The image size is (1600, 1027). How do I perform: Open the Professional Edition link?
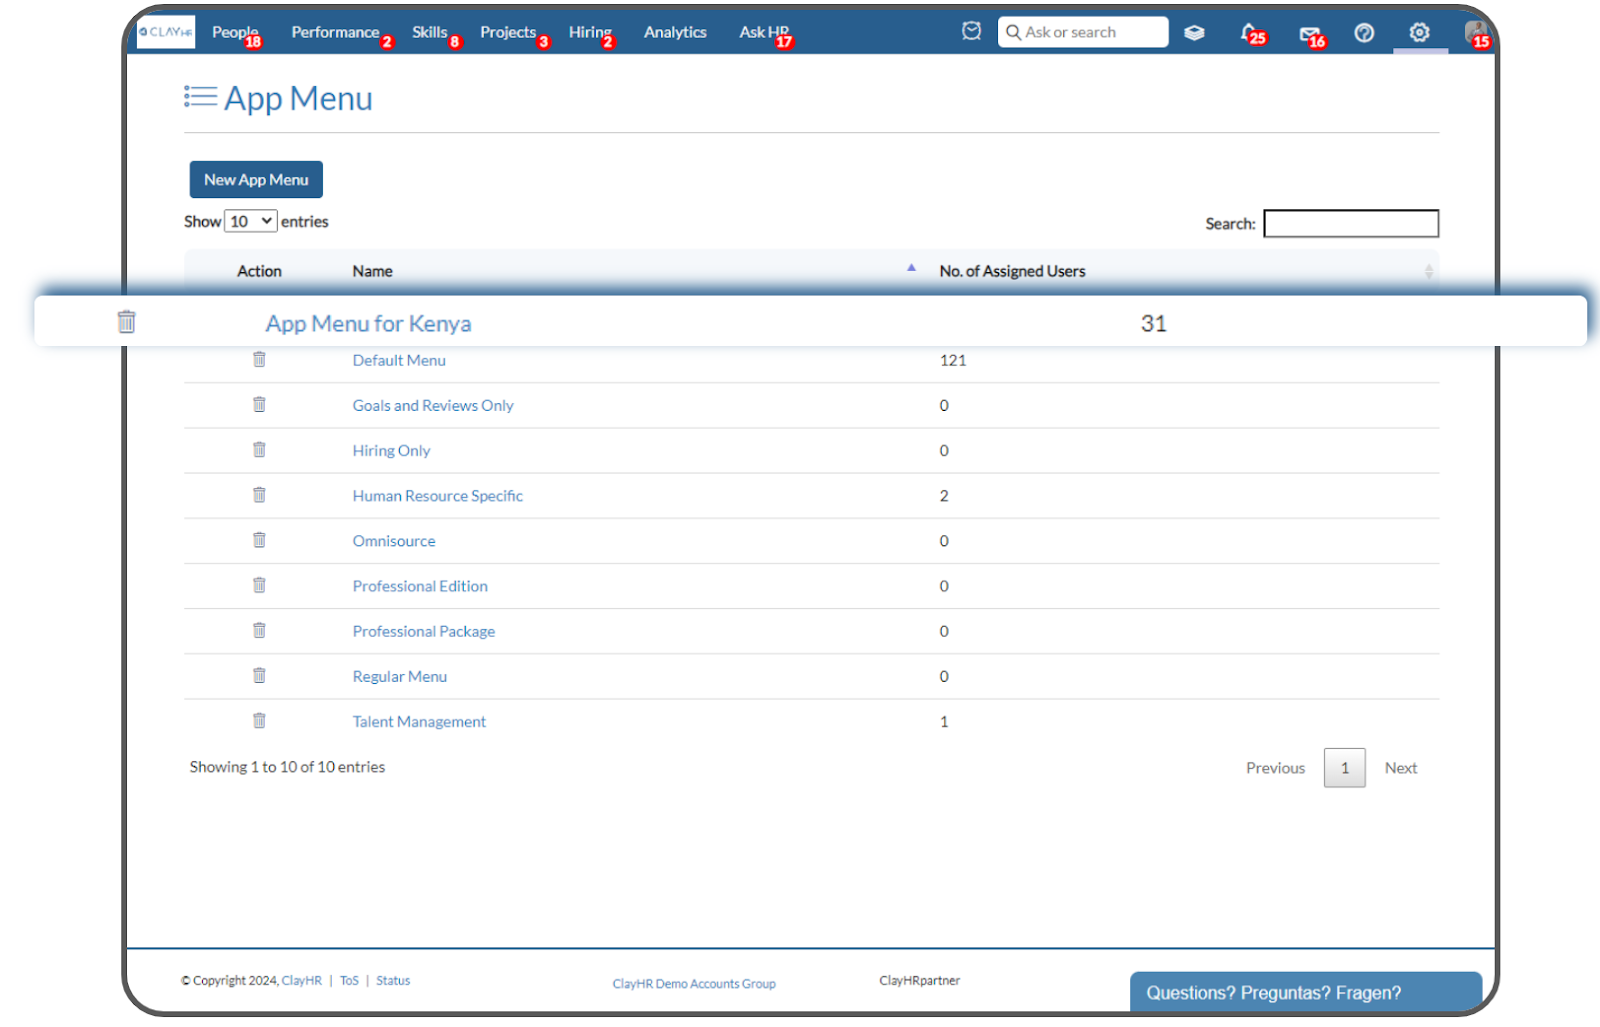420,585
